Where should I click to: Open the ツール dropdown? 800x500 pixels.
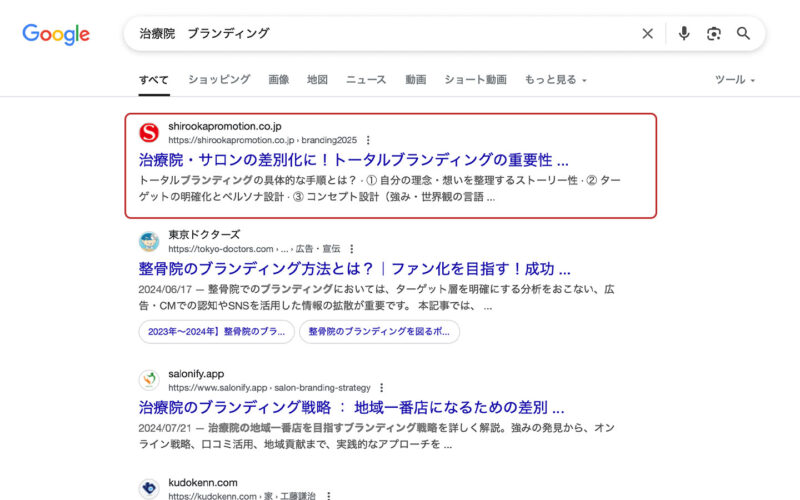735,80
